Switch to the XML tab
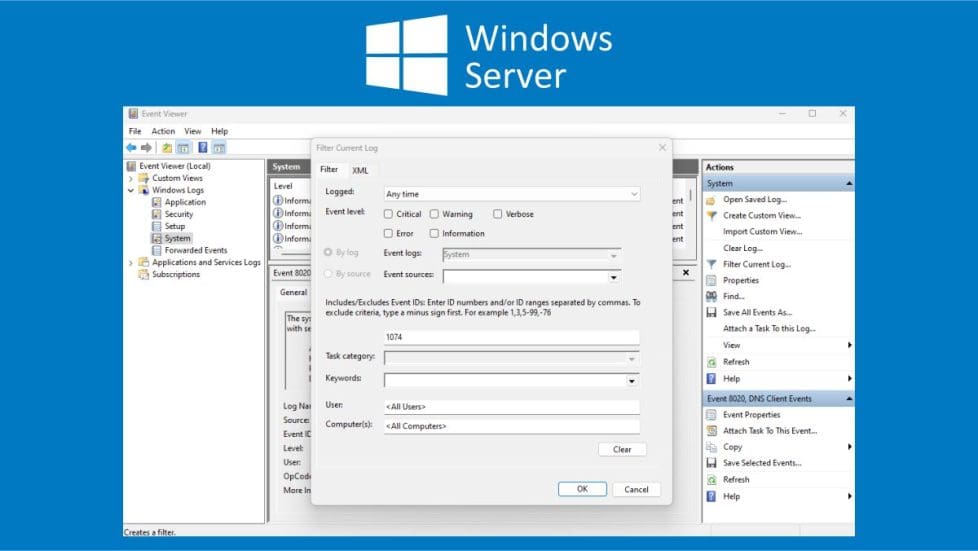The image size is (978, 551). 360,170
